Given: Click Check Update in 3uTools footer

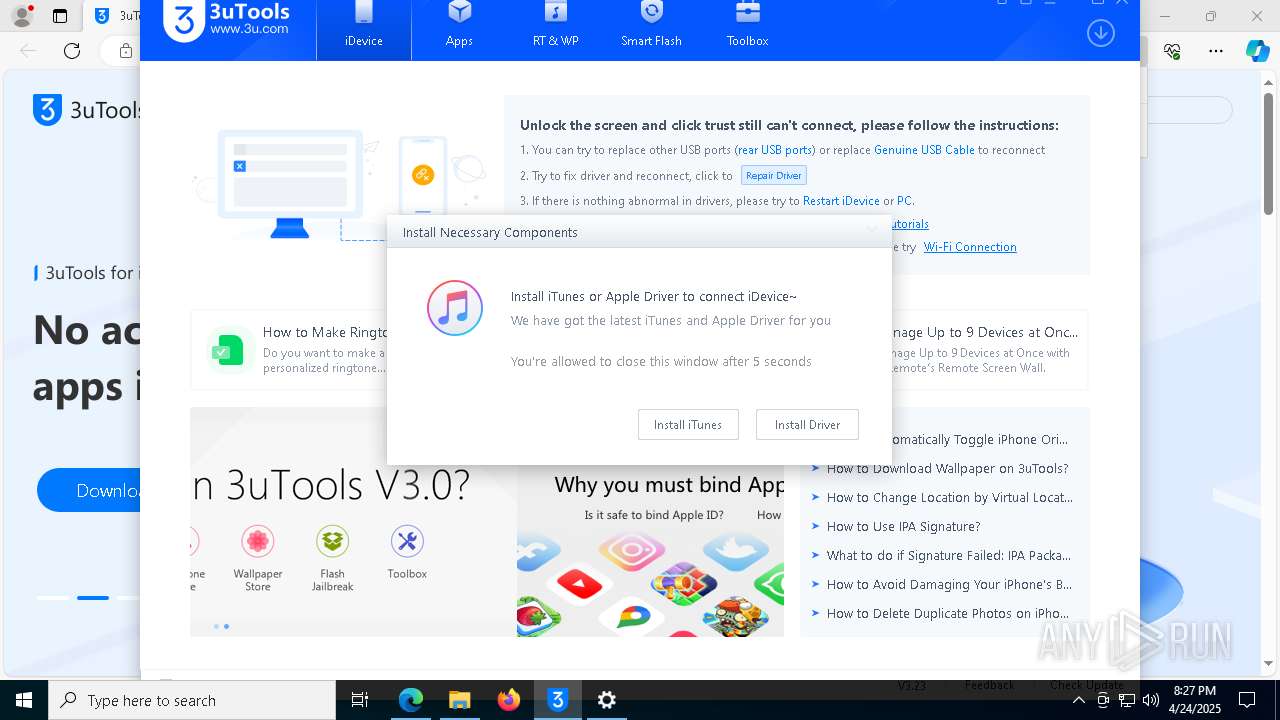Looking at the screenshot, I should pyautogui.click(x=1086, y=685).
